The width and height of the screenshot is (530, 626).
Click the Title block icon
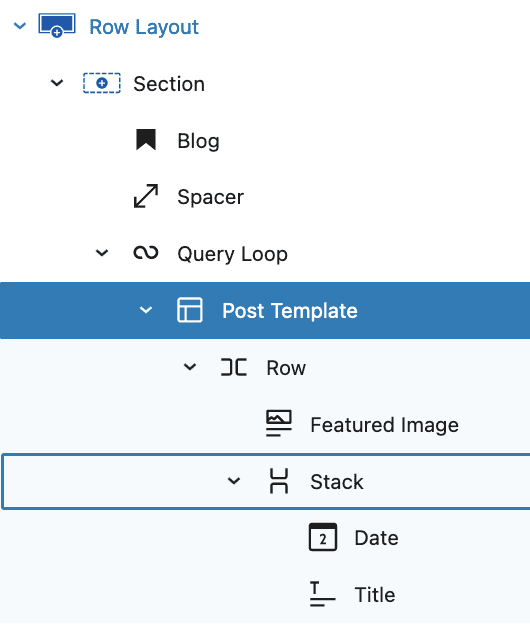pos(322,594)
